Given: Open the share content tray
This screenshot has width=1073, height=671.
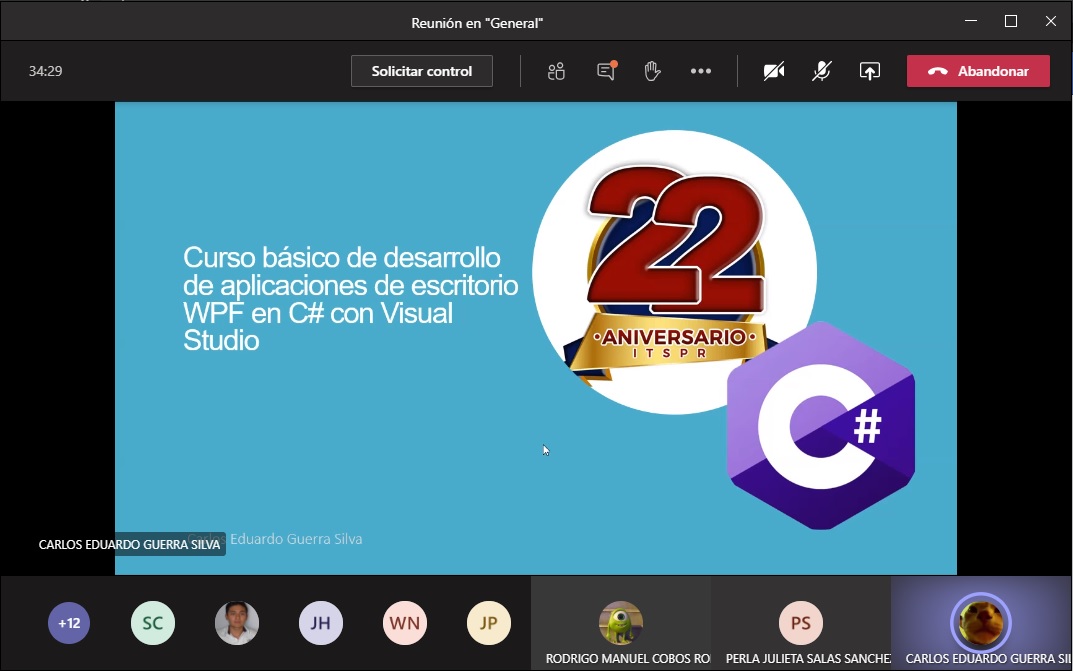Looking at the screenshot, I should pos(870,71).
